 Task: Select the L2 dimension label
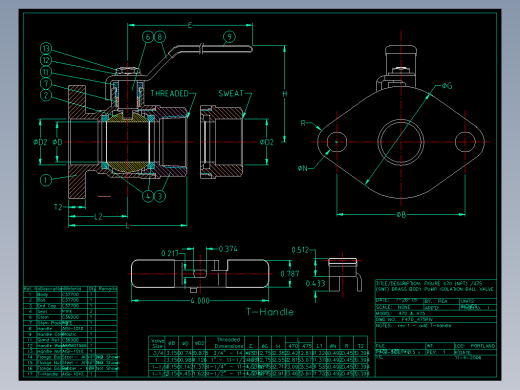[x=98, y=217]
